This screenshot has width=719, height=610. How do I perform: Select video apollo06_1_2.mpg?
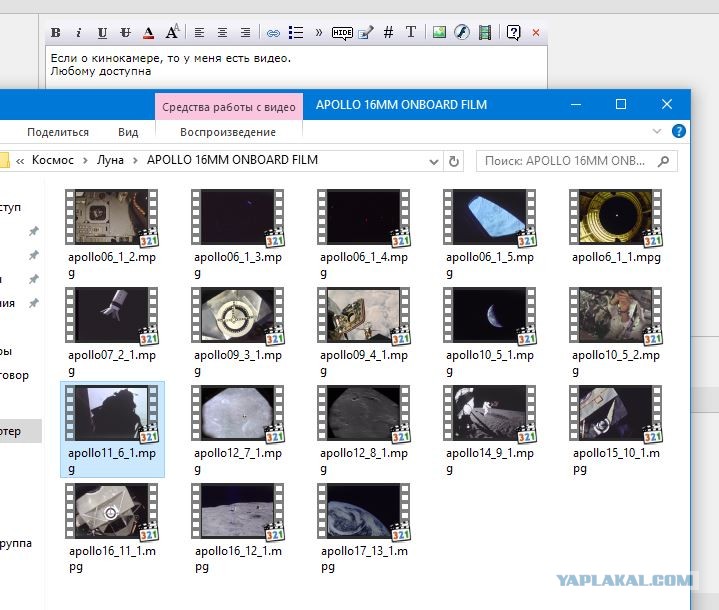[x=112, y=233]
